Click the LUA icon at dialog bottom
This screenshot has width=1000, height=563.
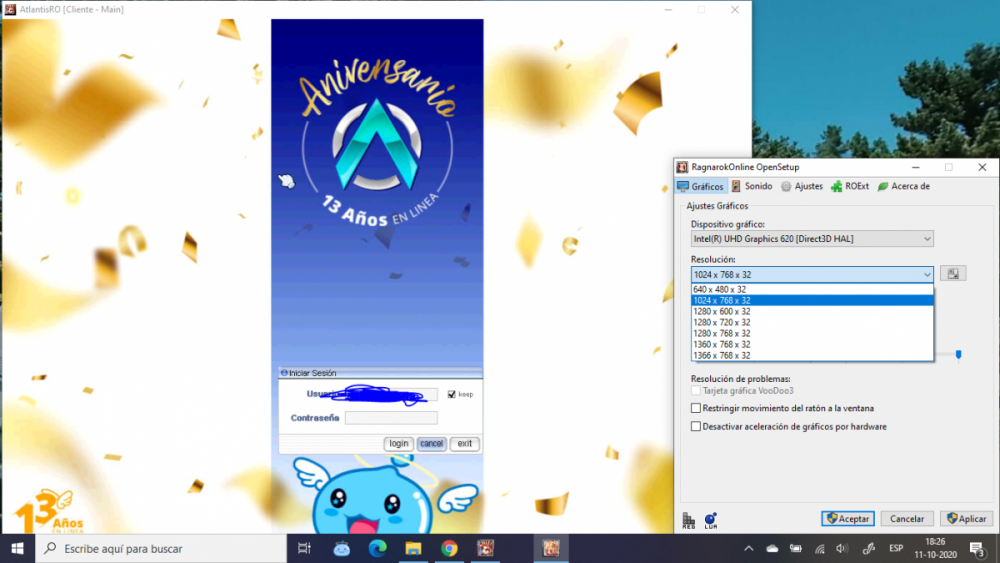(x=710, y=520)
